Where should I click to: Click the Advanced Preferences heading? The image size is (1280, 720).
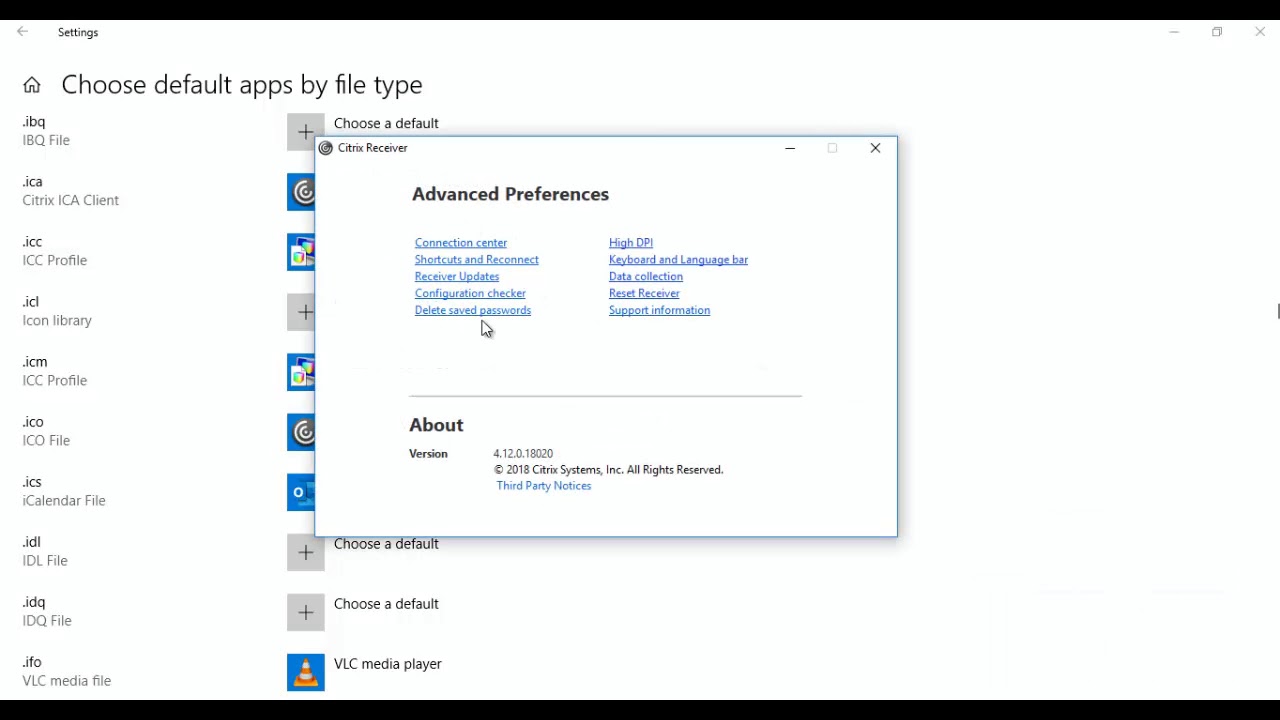point(510,194)
